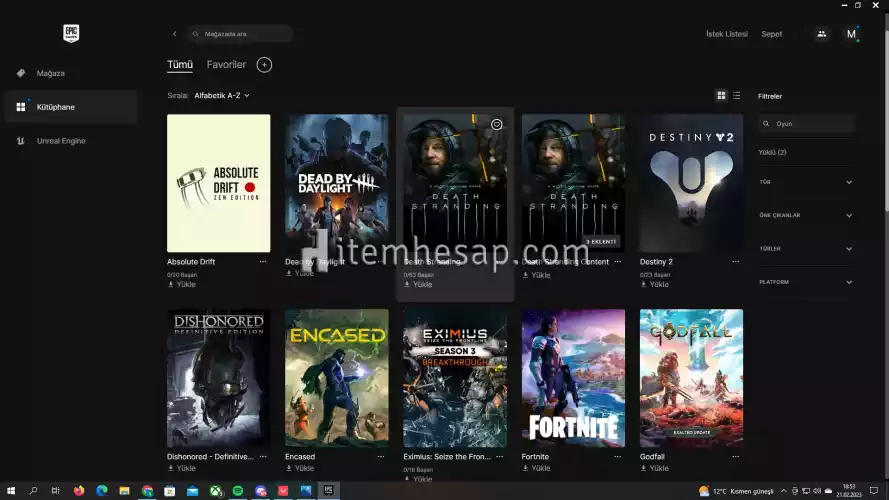Click the plus icon to add a collection

[x=264, y=65]
